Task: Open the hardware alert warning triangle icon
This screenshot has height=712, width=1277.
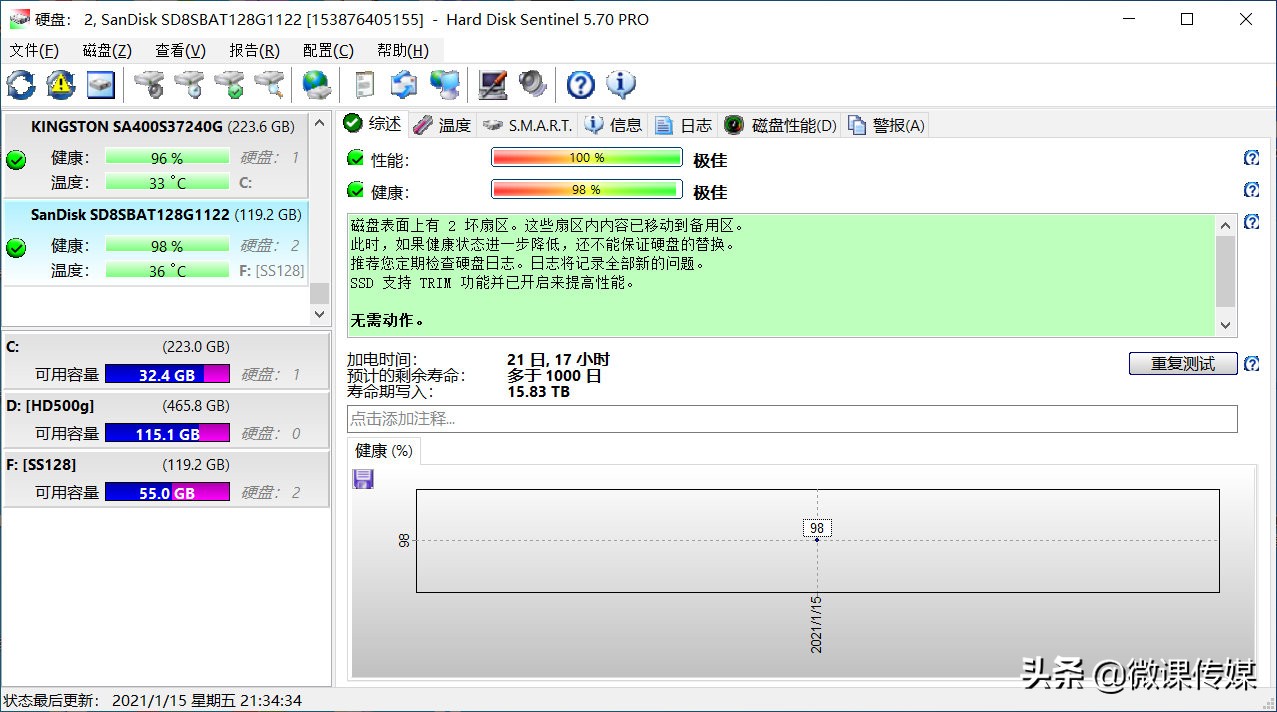Action: (x=60, y=85)
